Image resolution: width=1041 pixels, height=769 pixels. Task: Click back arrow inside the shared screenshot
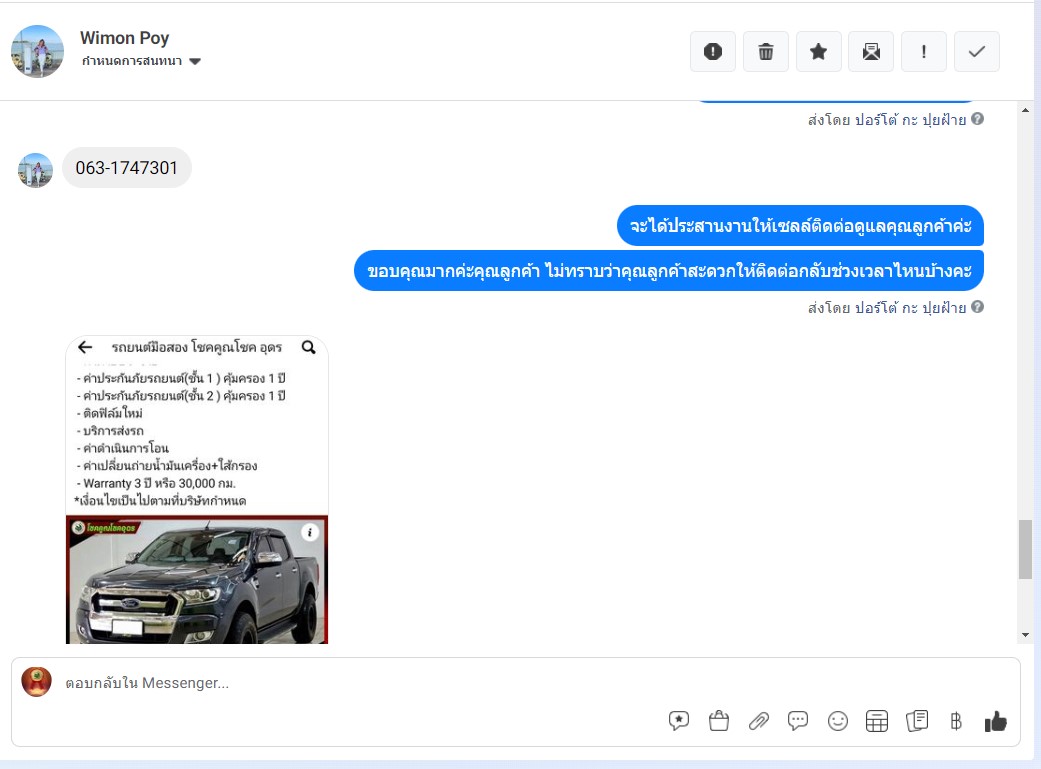pos(85,347)
